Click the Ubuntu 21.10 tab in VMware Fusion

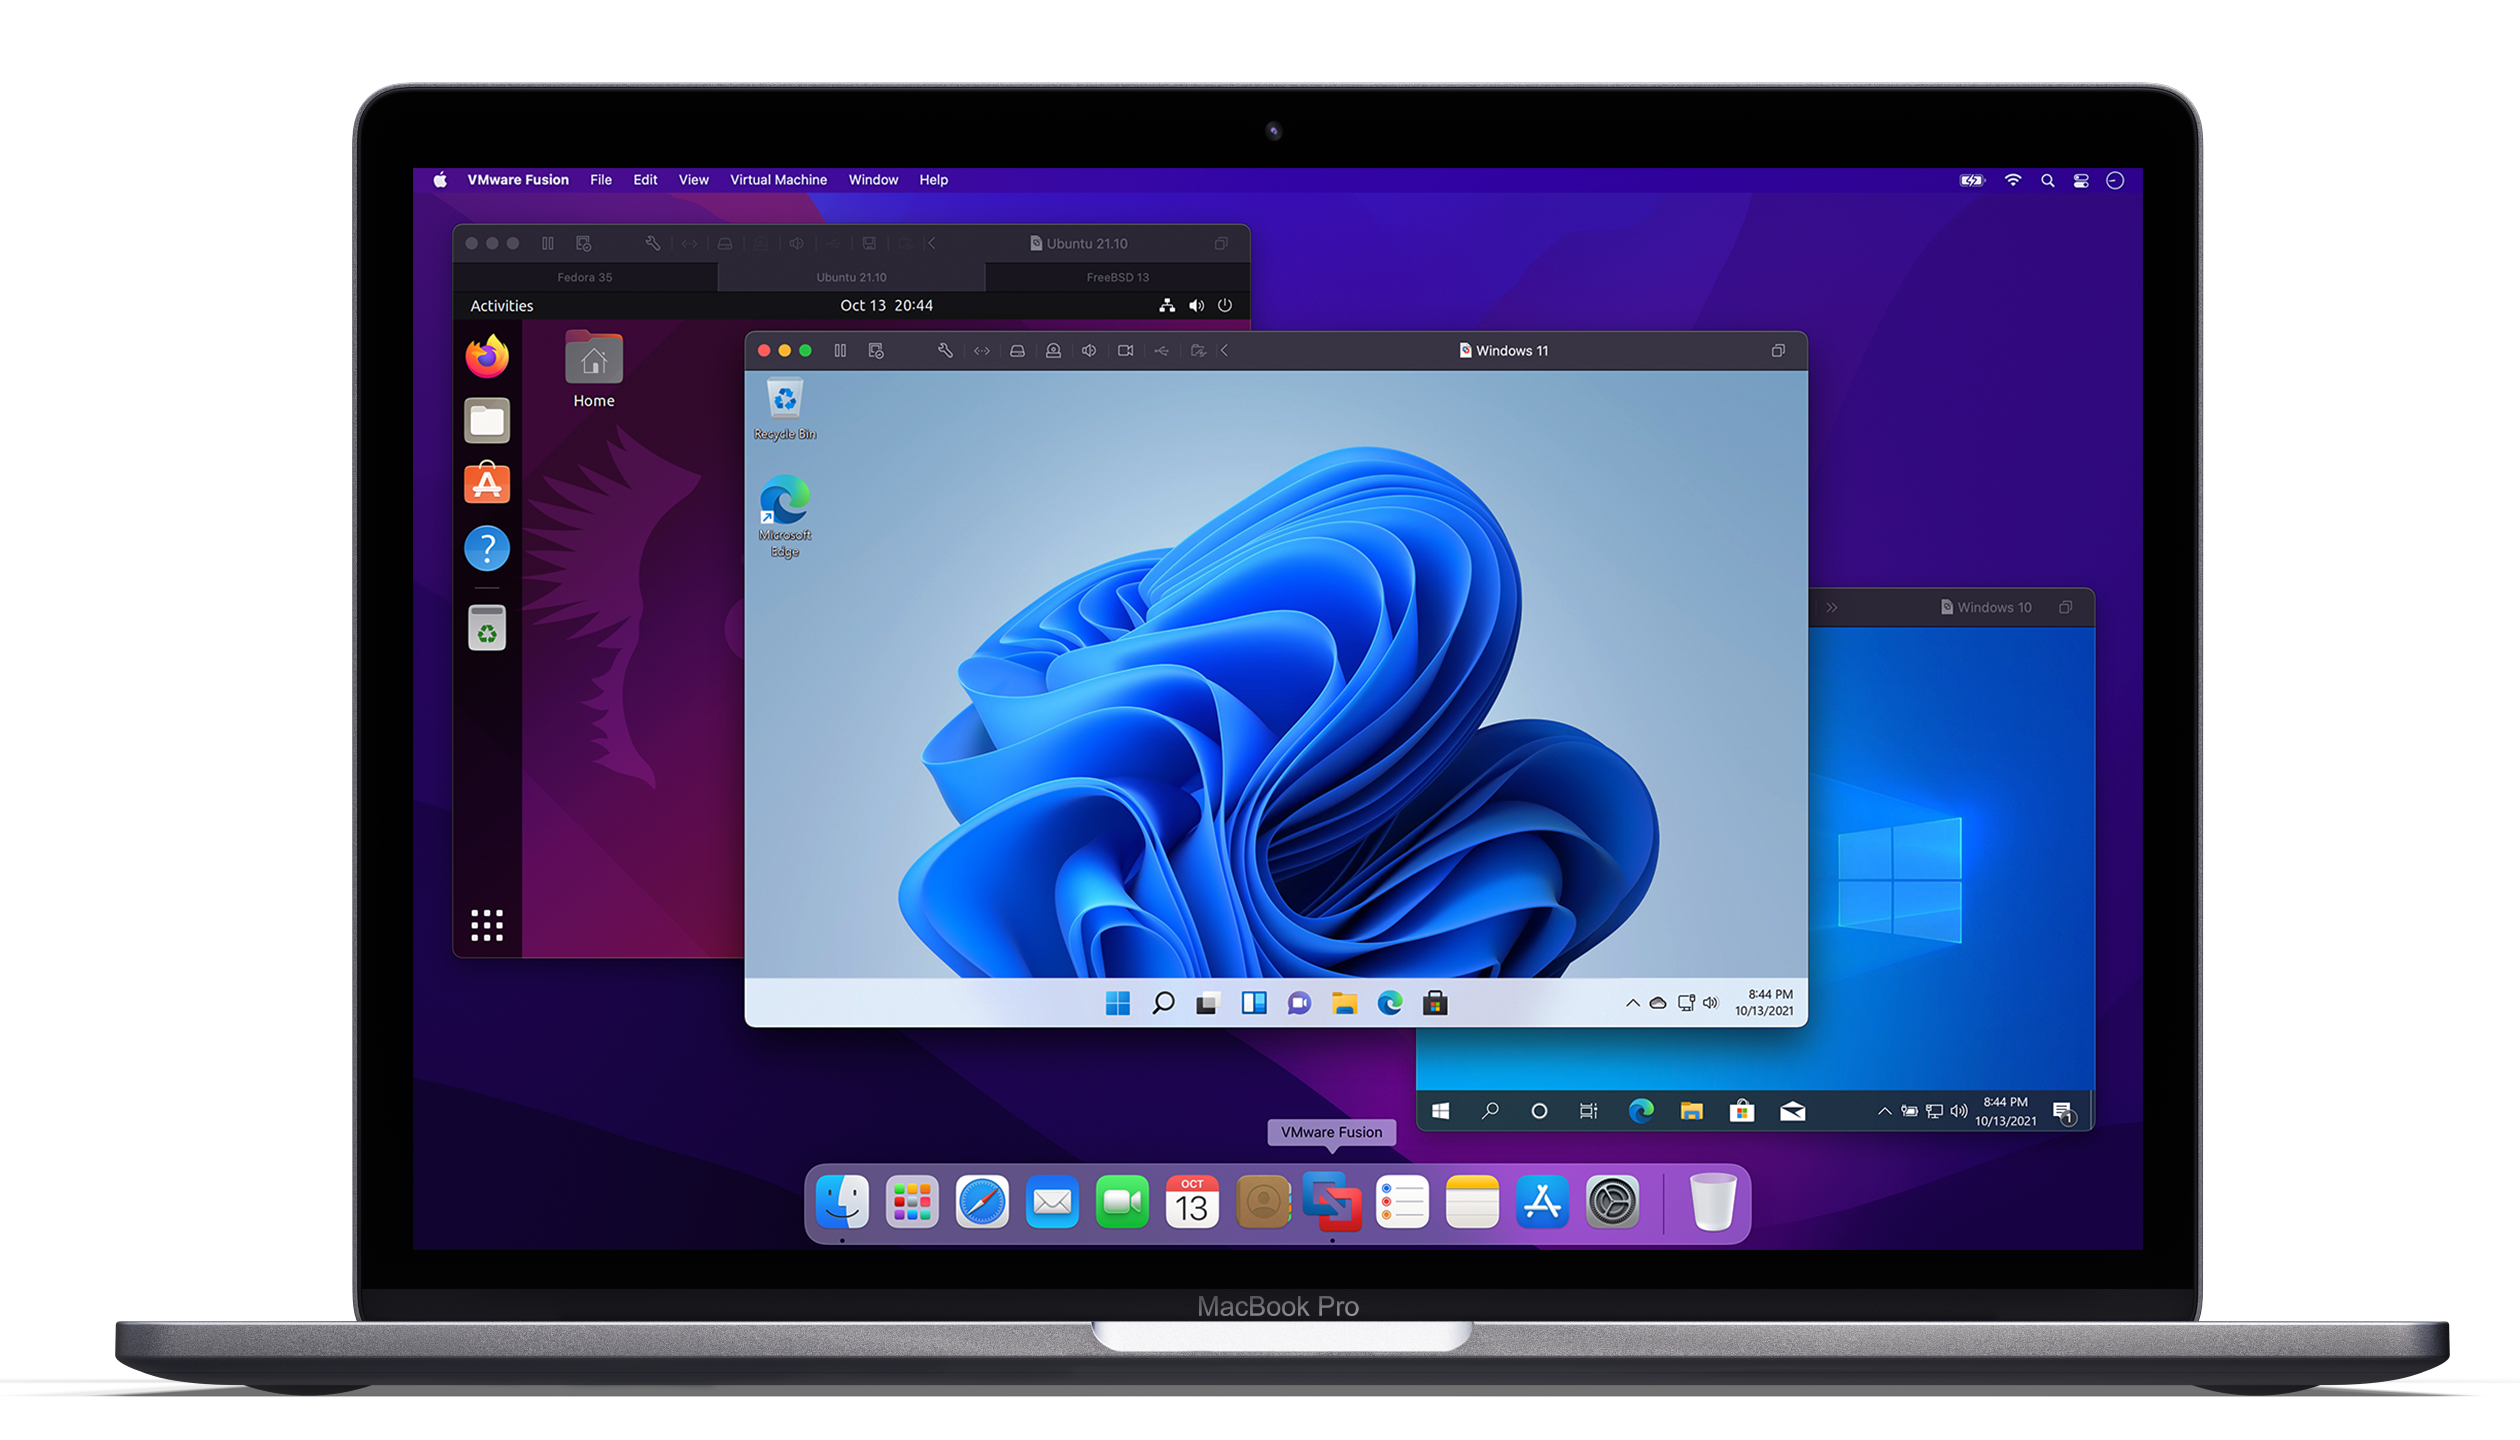click(x=848, y=277)
